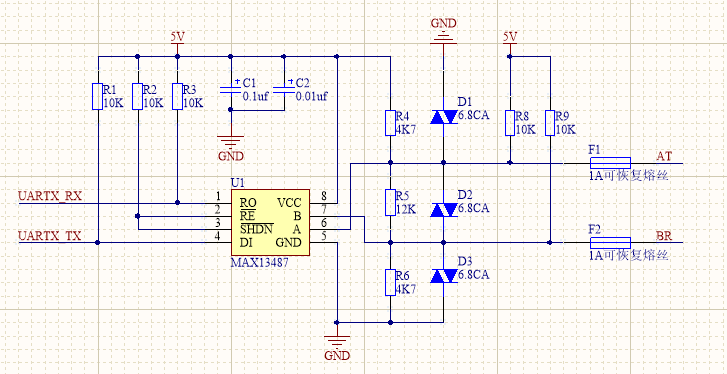
Task: Click the 0.1uf value of C1
Action: point(255,96)
